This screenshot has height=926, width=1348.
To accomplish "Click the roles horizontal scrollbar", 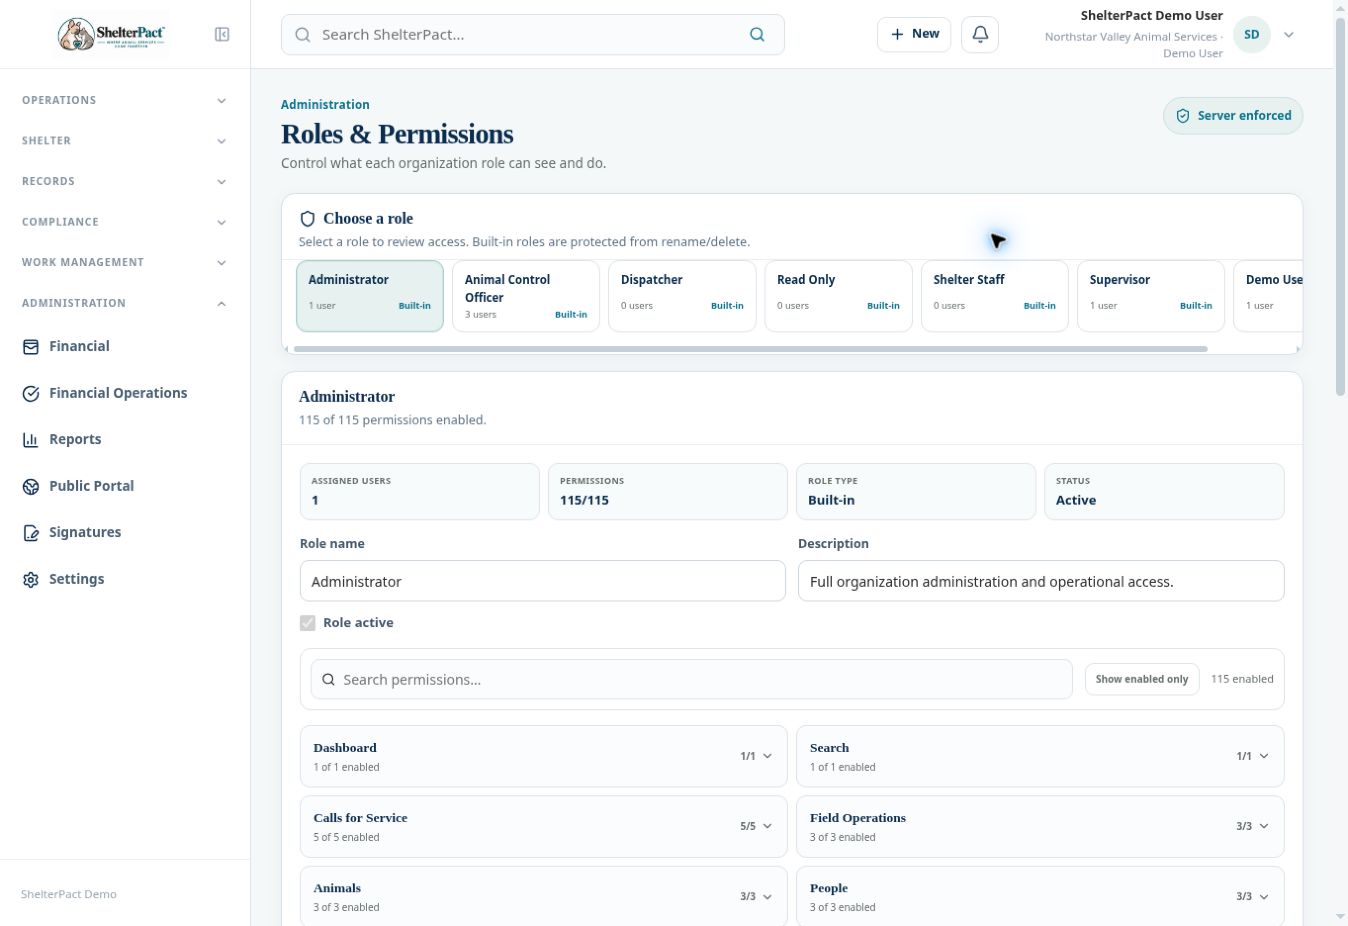I will (x=750, y=349).
